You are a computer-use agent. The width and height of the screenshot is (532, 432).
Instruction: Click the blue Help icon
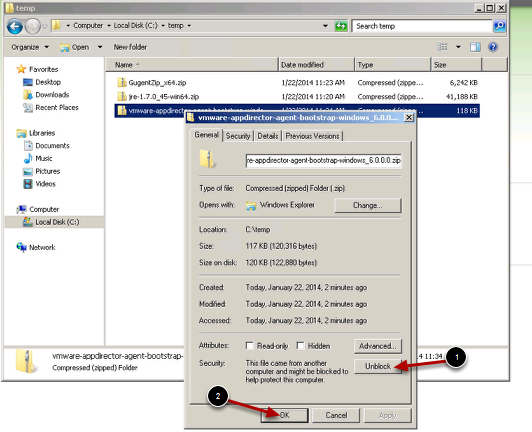(x=493, y=47)
